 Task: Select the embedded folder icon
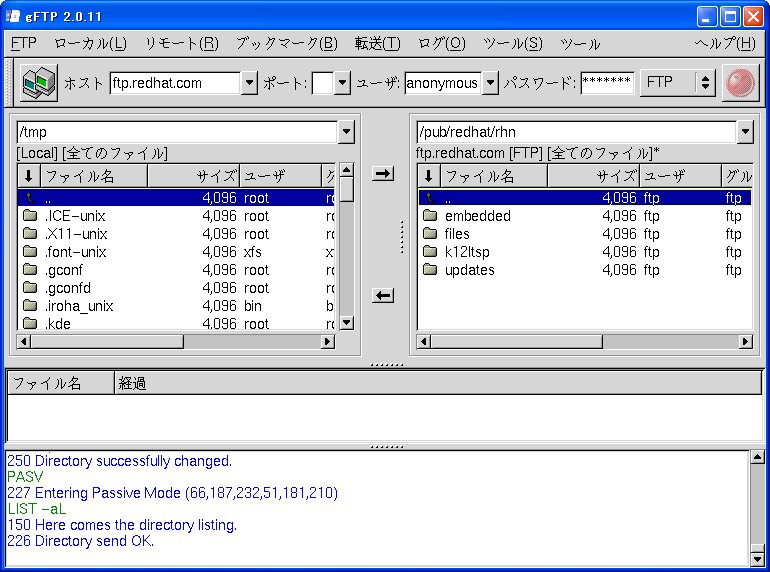(x=430, y=216)
